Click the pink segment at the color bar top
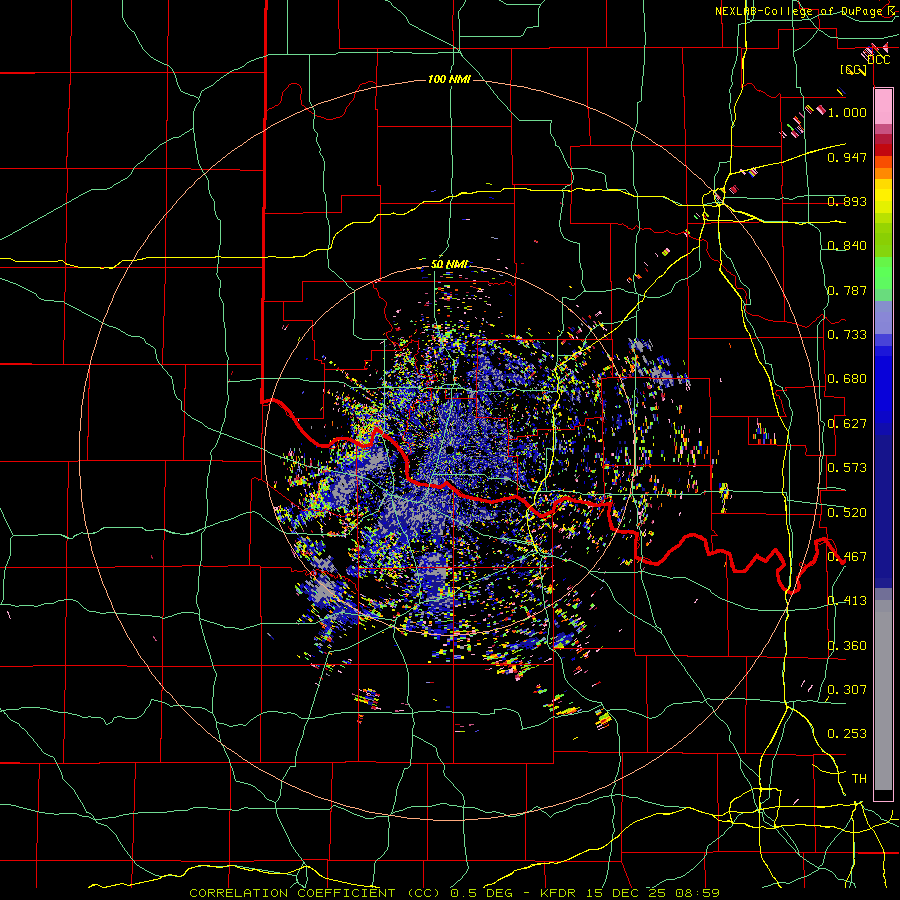The width and height of the screenshot is (900, 900). 883,106
